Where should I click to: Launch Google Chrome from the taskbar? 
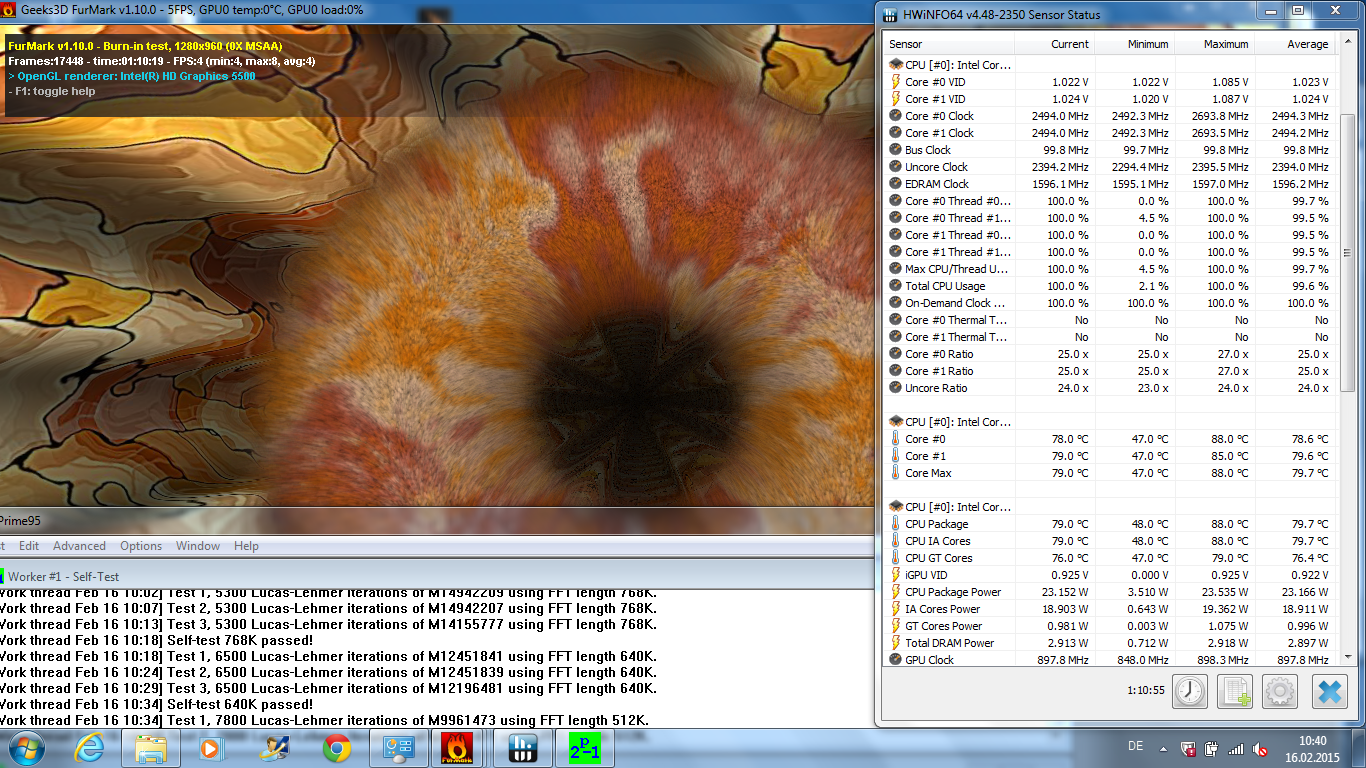pos(336,748)
